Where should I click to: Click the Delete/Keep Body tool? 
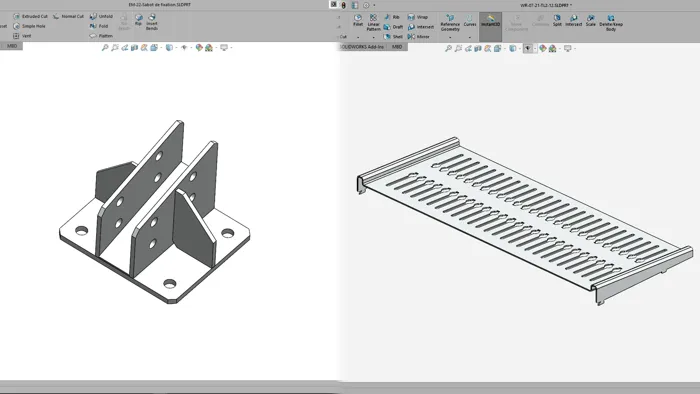tap(611, 23)
